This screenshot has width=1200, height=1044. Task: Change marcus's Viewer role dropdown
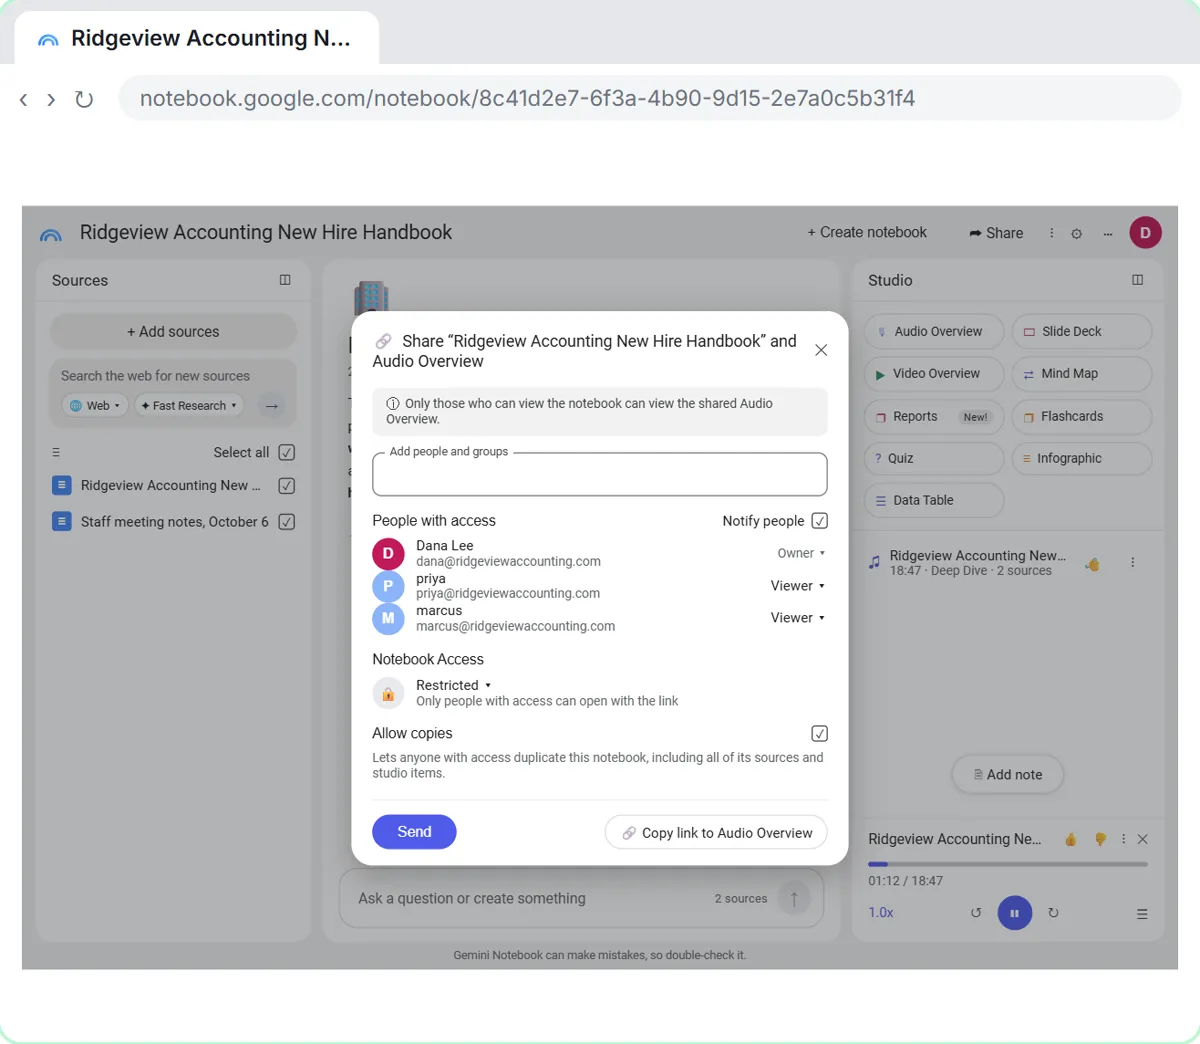click(x=798, y=618)
